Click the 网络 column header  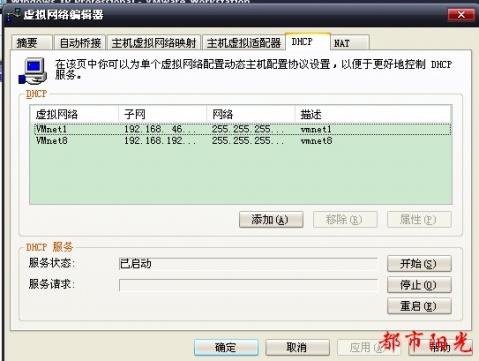(251, 114)
